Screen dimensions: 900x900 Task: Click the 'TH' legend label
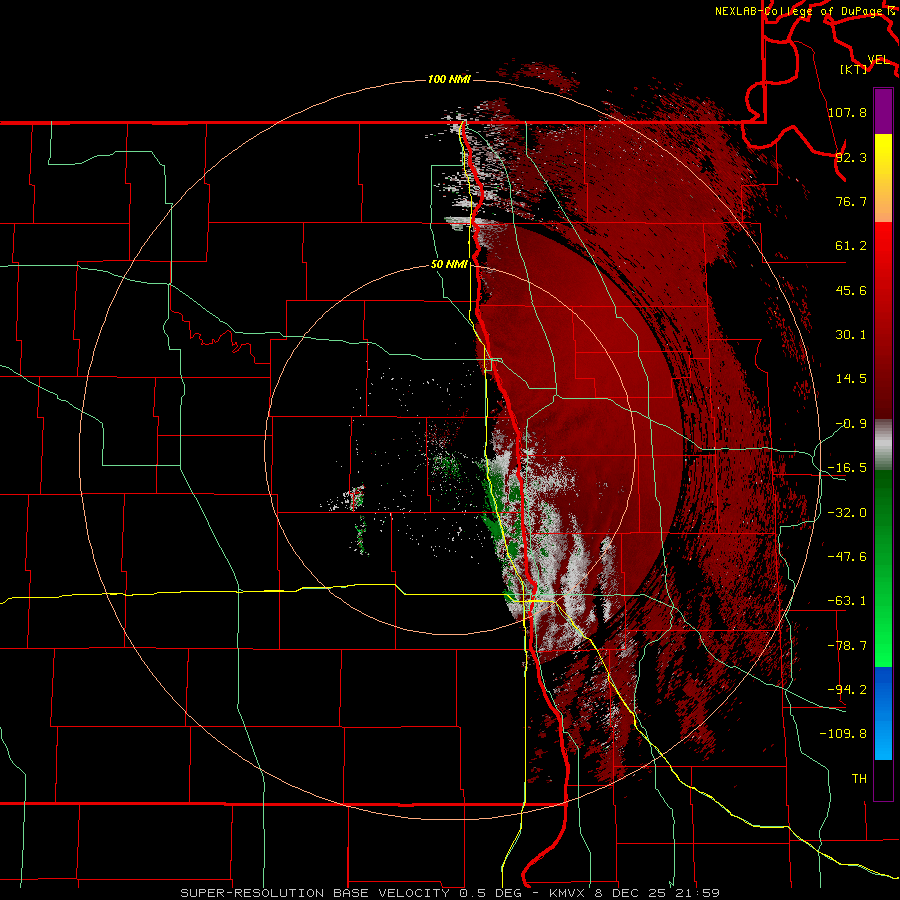(x=859, y=779)
